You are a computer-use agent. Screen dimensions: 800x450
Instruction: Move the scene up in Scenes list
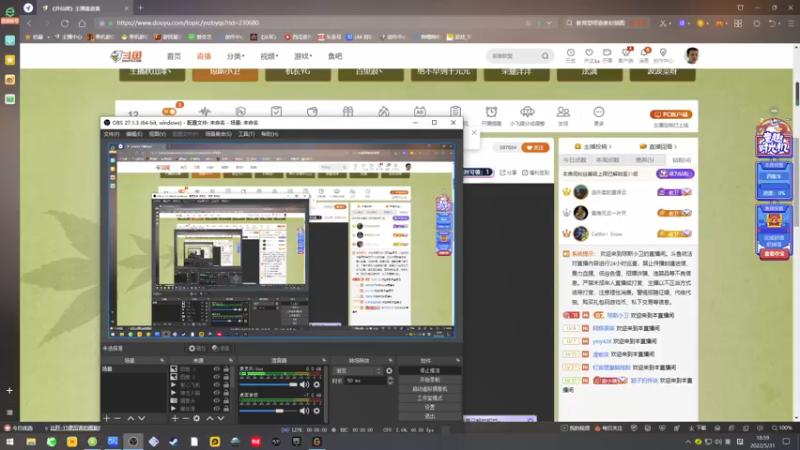tap(131, 418)
